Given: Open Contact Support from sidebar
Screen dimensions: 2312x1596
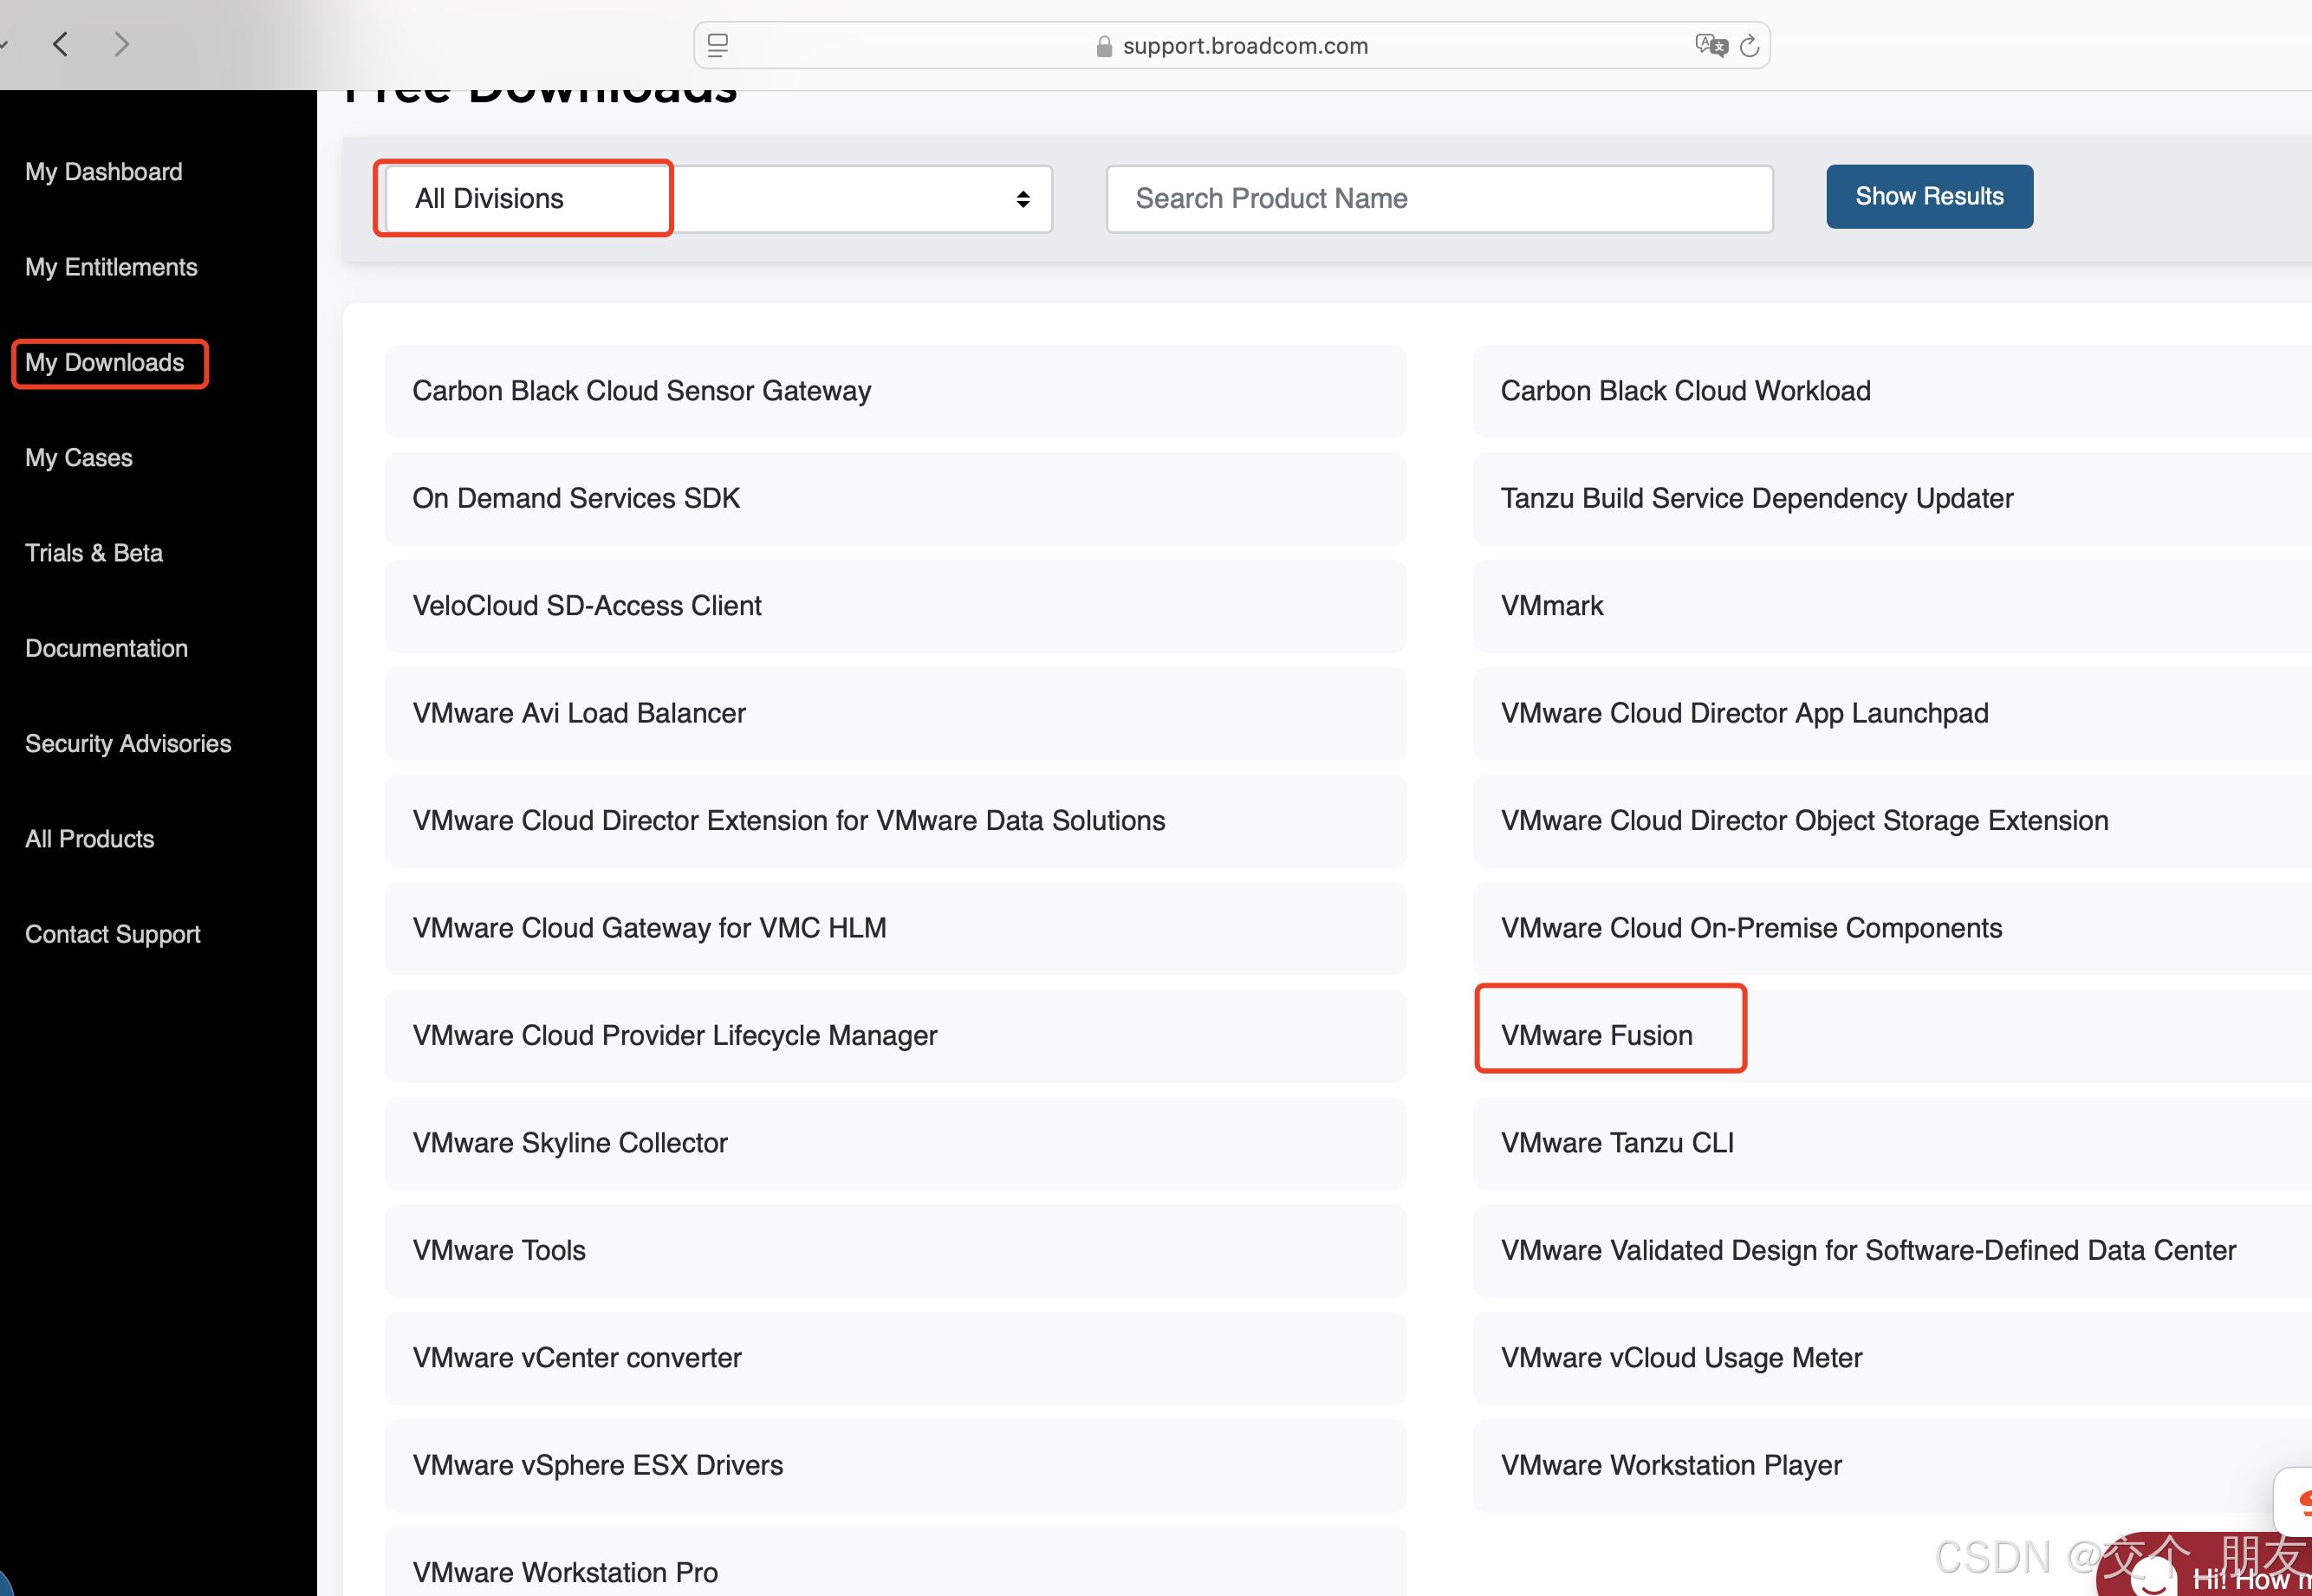Looking at the screenshot, I should (x=113, y=934).
